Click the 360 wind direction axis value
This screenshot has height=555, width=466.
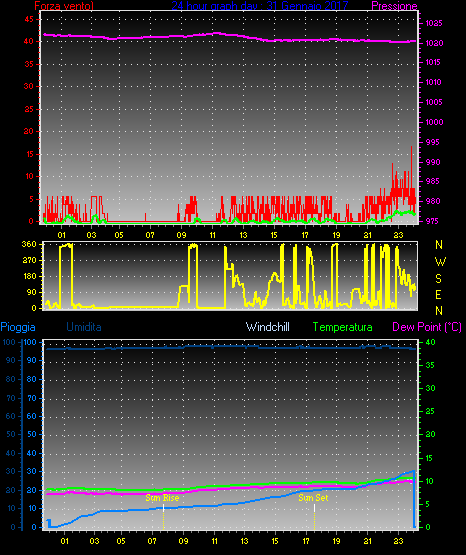(29, 244)
